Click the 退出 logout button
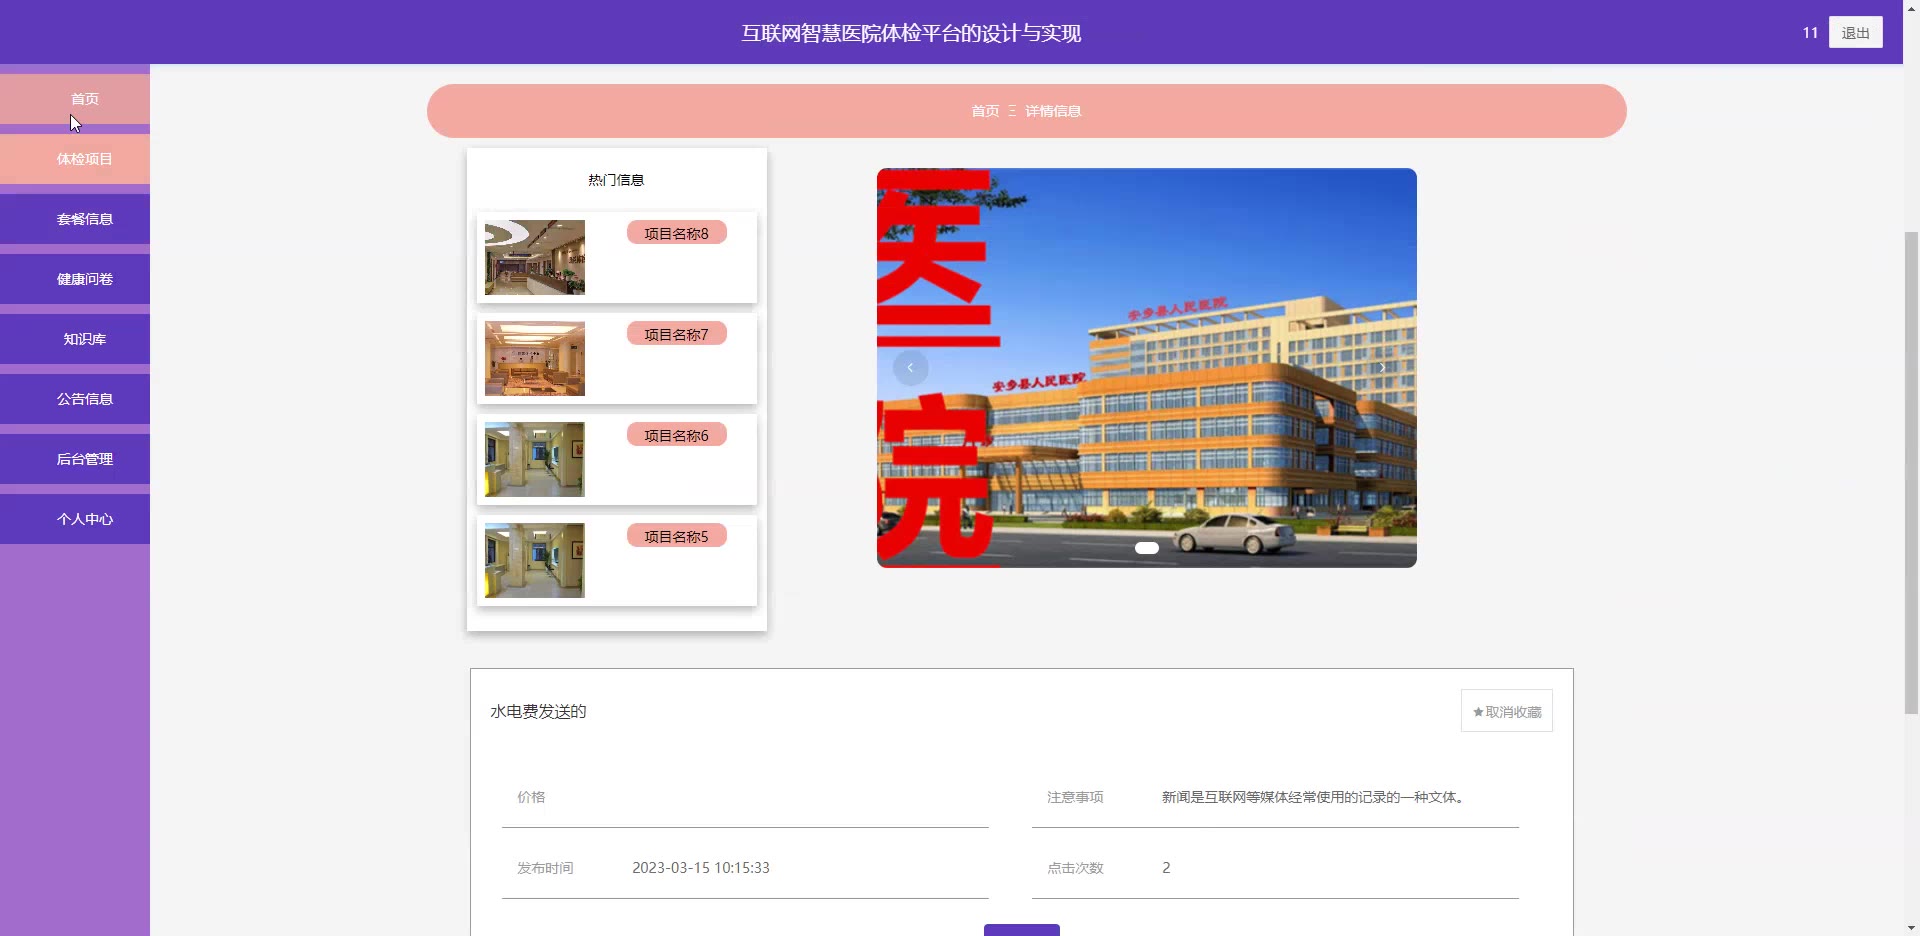 click(1855, 32)
